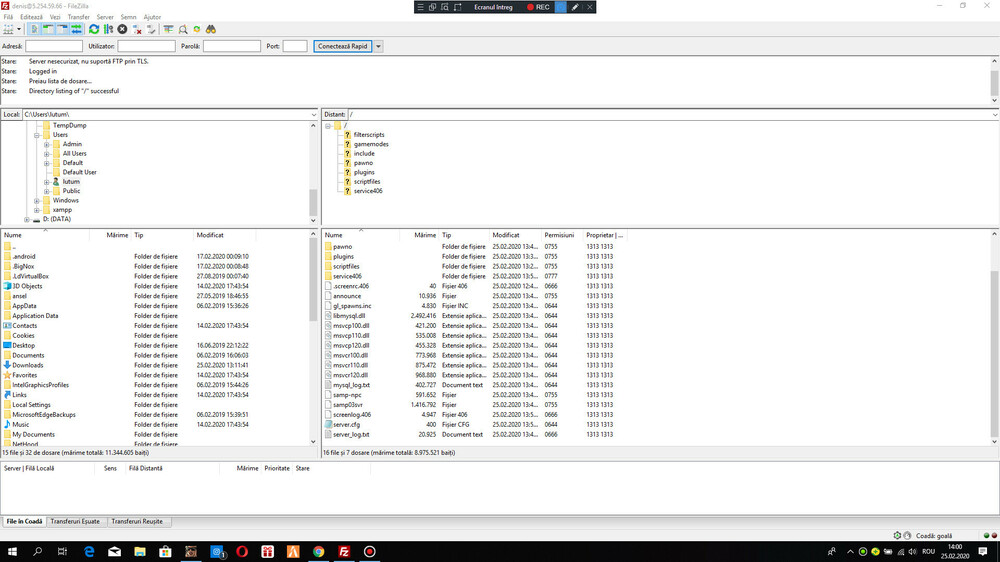The image size is (1000, 562).
Task: Collapse the Users folder in local tree
Action: 37,135
